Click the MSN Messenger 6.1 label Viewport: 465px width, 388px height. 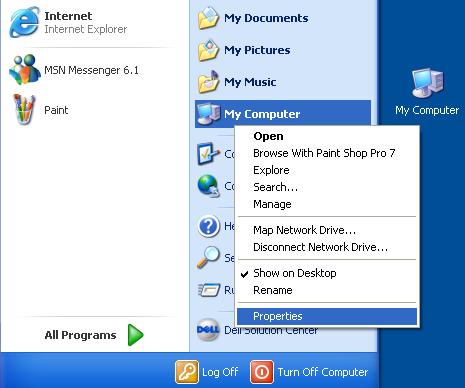pyautogui.click(x=91, y=70)
